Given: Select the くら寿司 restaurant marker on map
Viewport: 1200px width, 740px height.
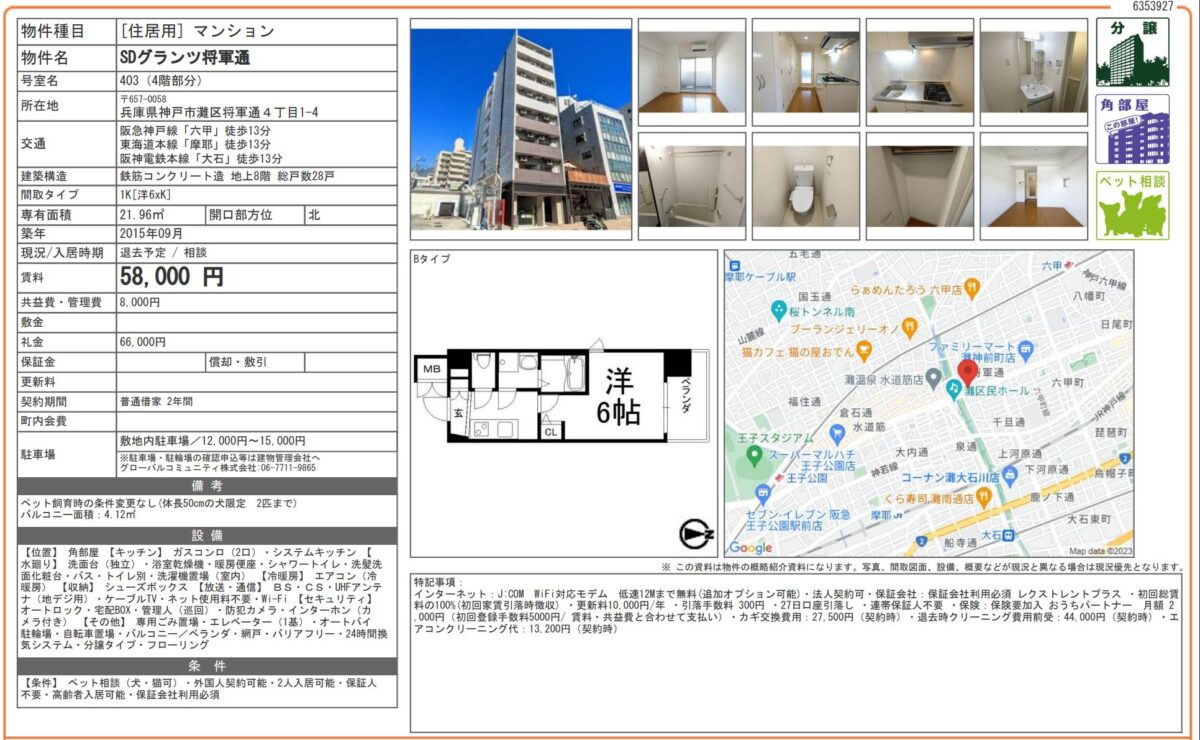Looking at the screenshot, I should [x=983, y=496].
